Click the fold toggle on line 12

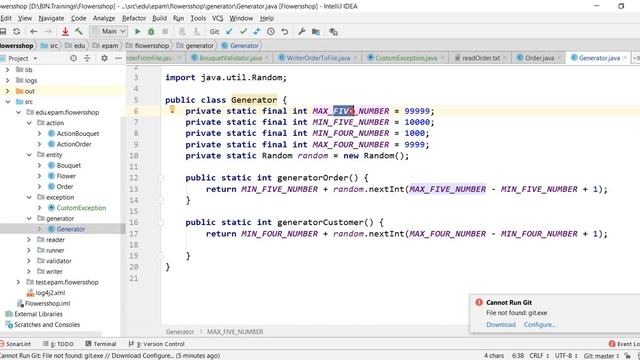161,178
